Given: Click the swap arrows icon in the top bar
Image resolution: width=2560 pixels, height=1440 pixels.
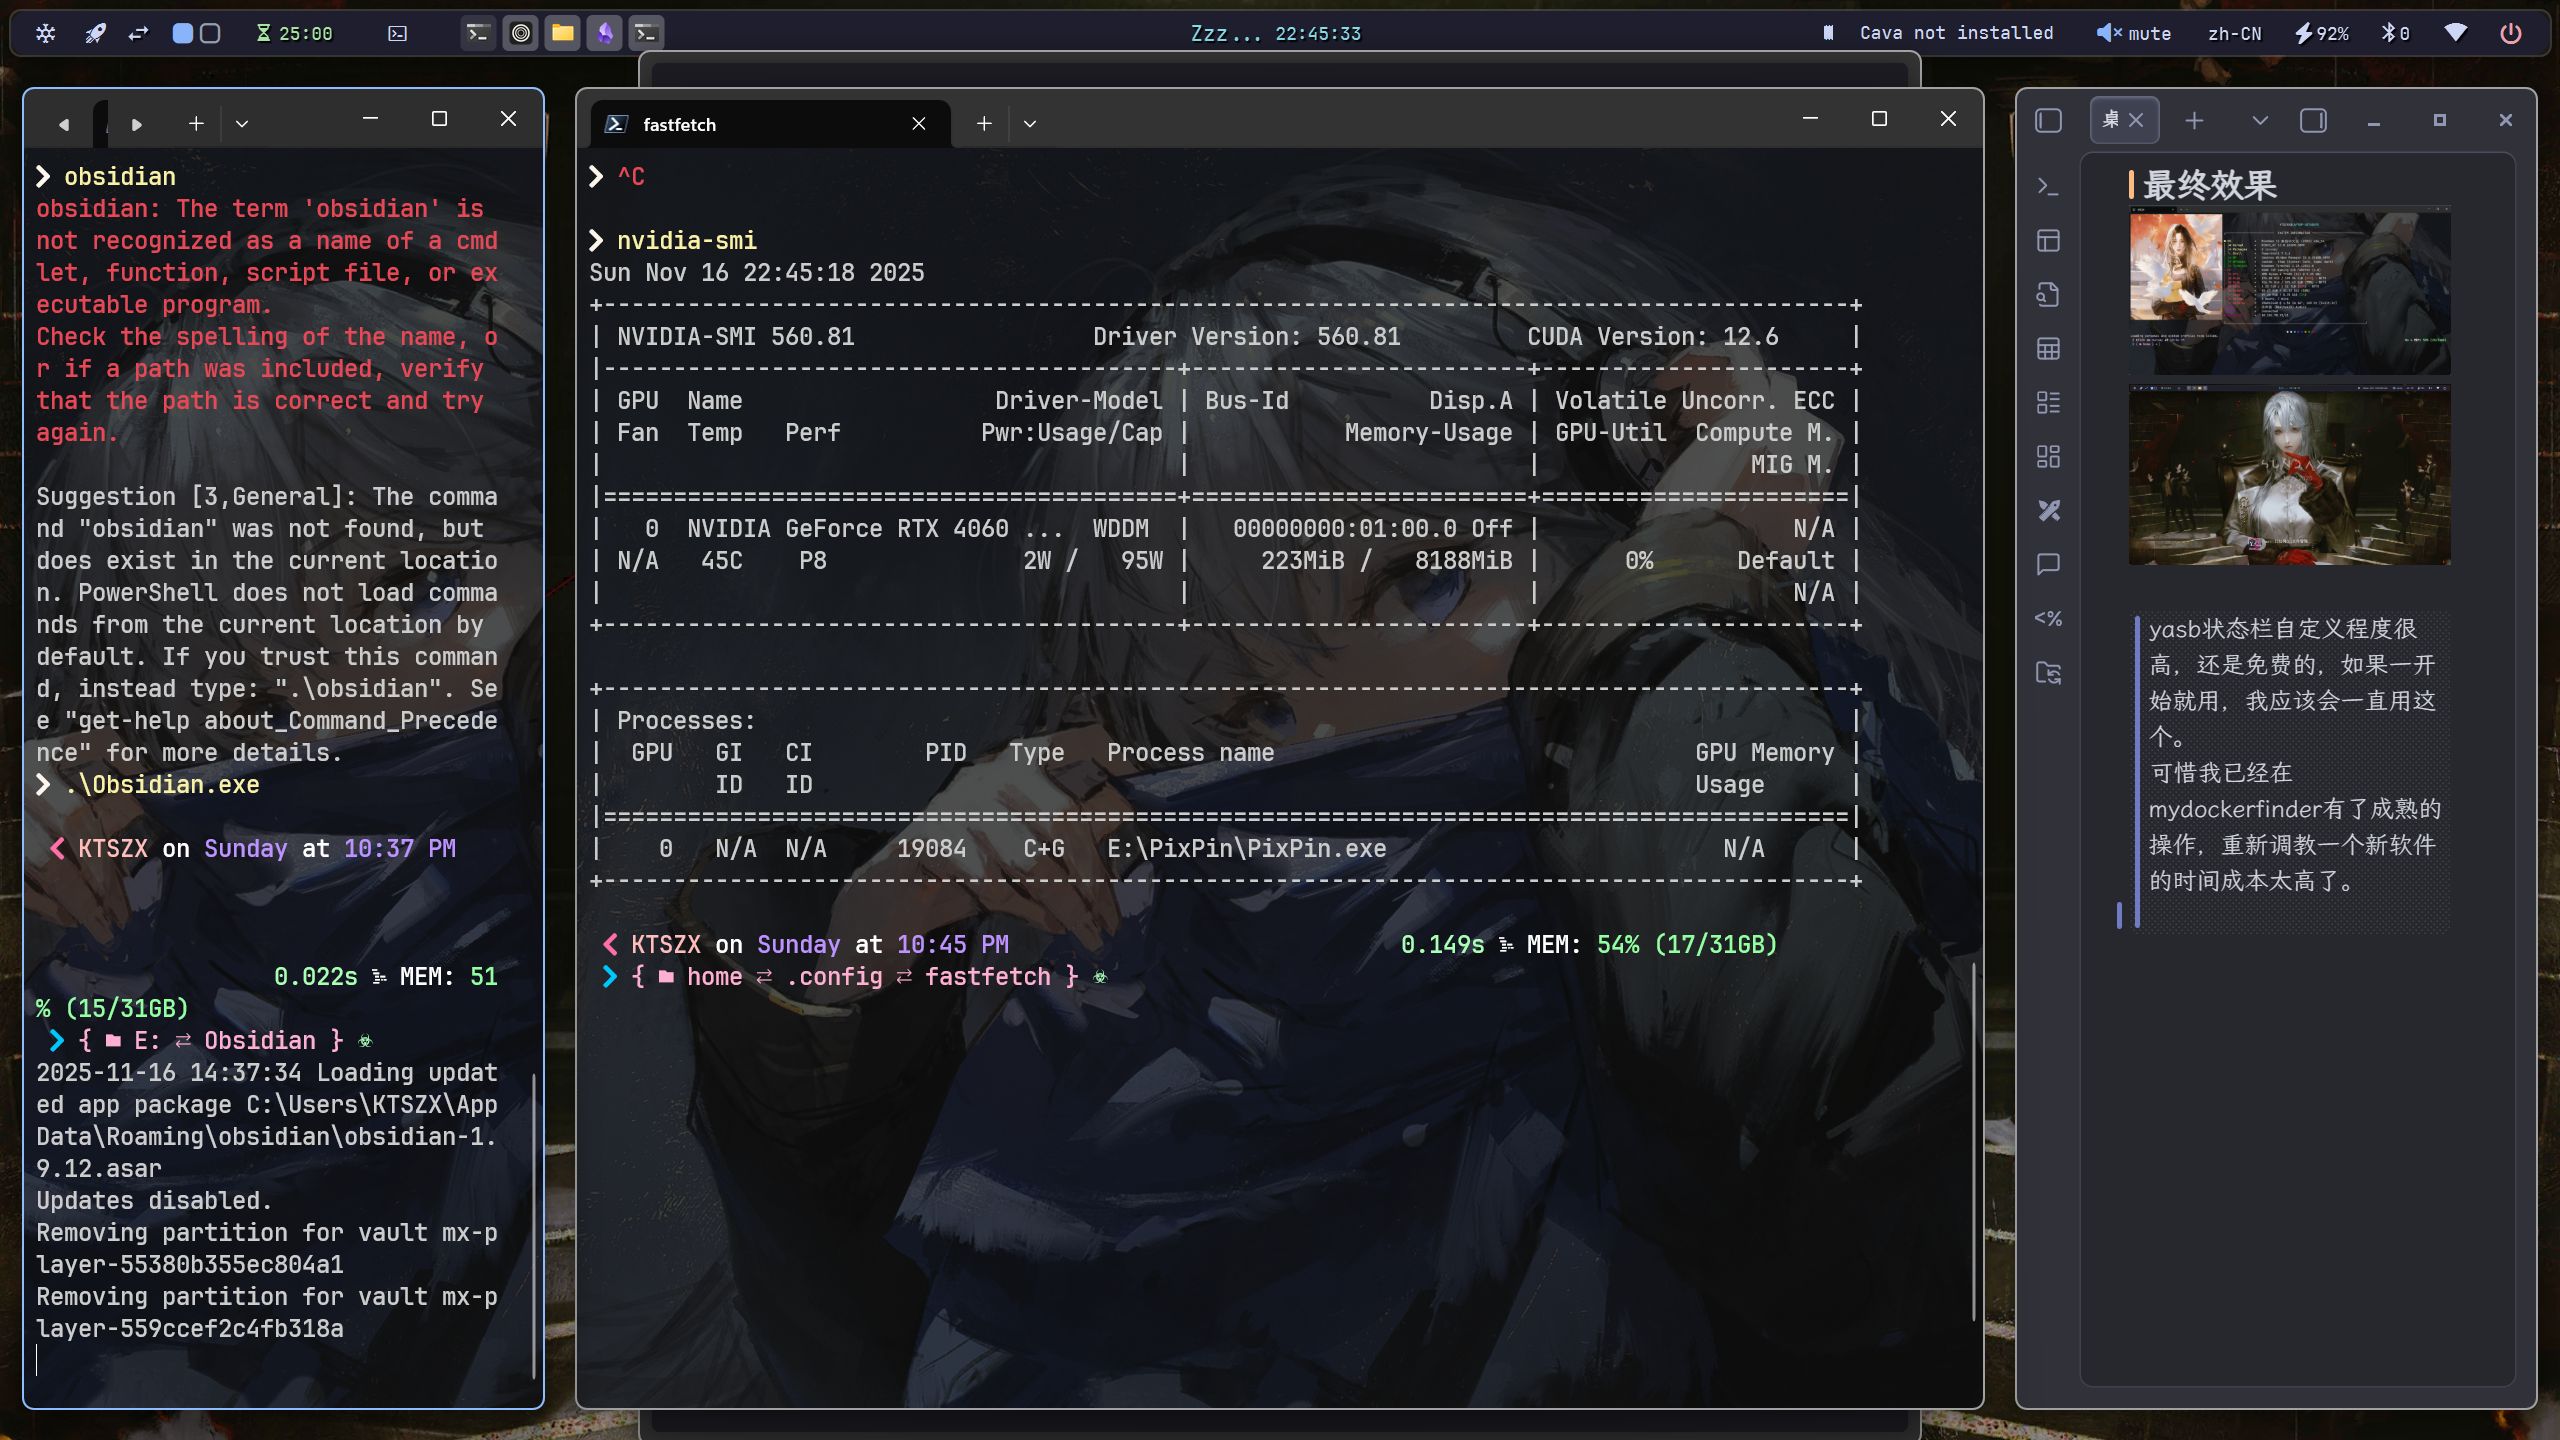Looking at the screenshot, I should tap(138, 33).
